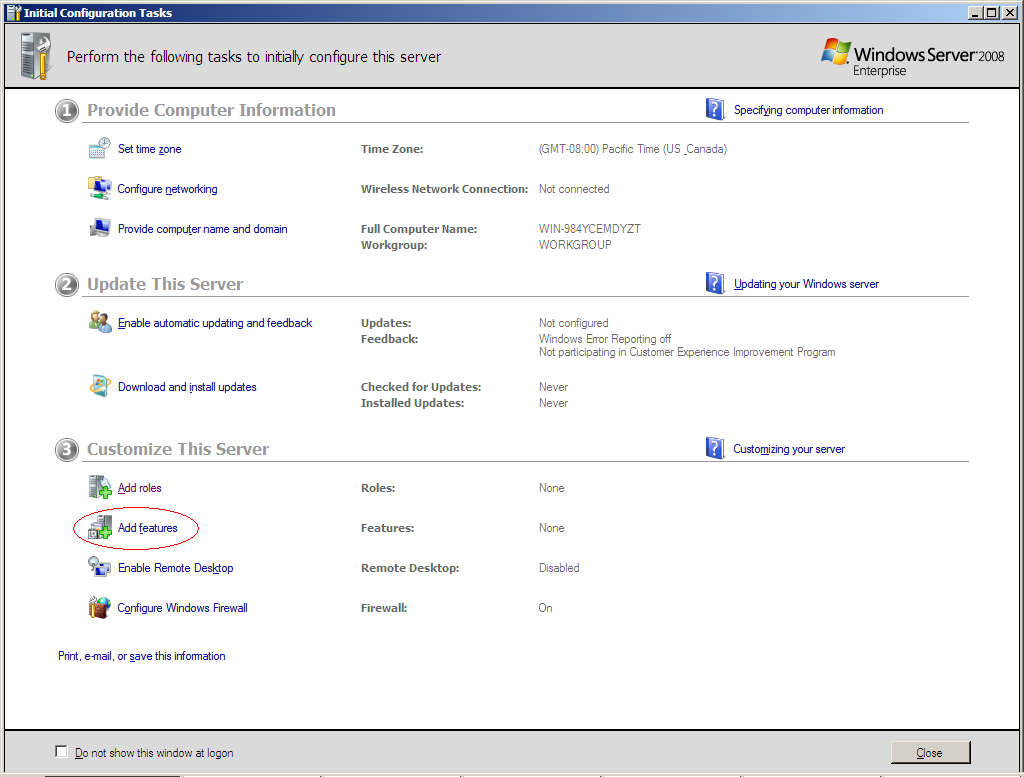Click the Provide Computer Information heading
This screenshot has width=1024, height=777.
click(x=211, y=110)
